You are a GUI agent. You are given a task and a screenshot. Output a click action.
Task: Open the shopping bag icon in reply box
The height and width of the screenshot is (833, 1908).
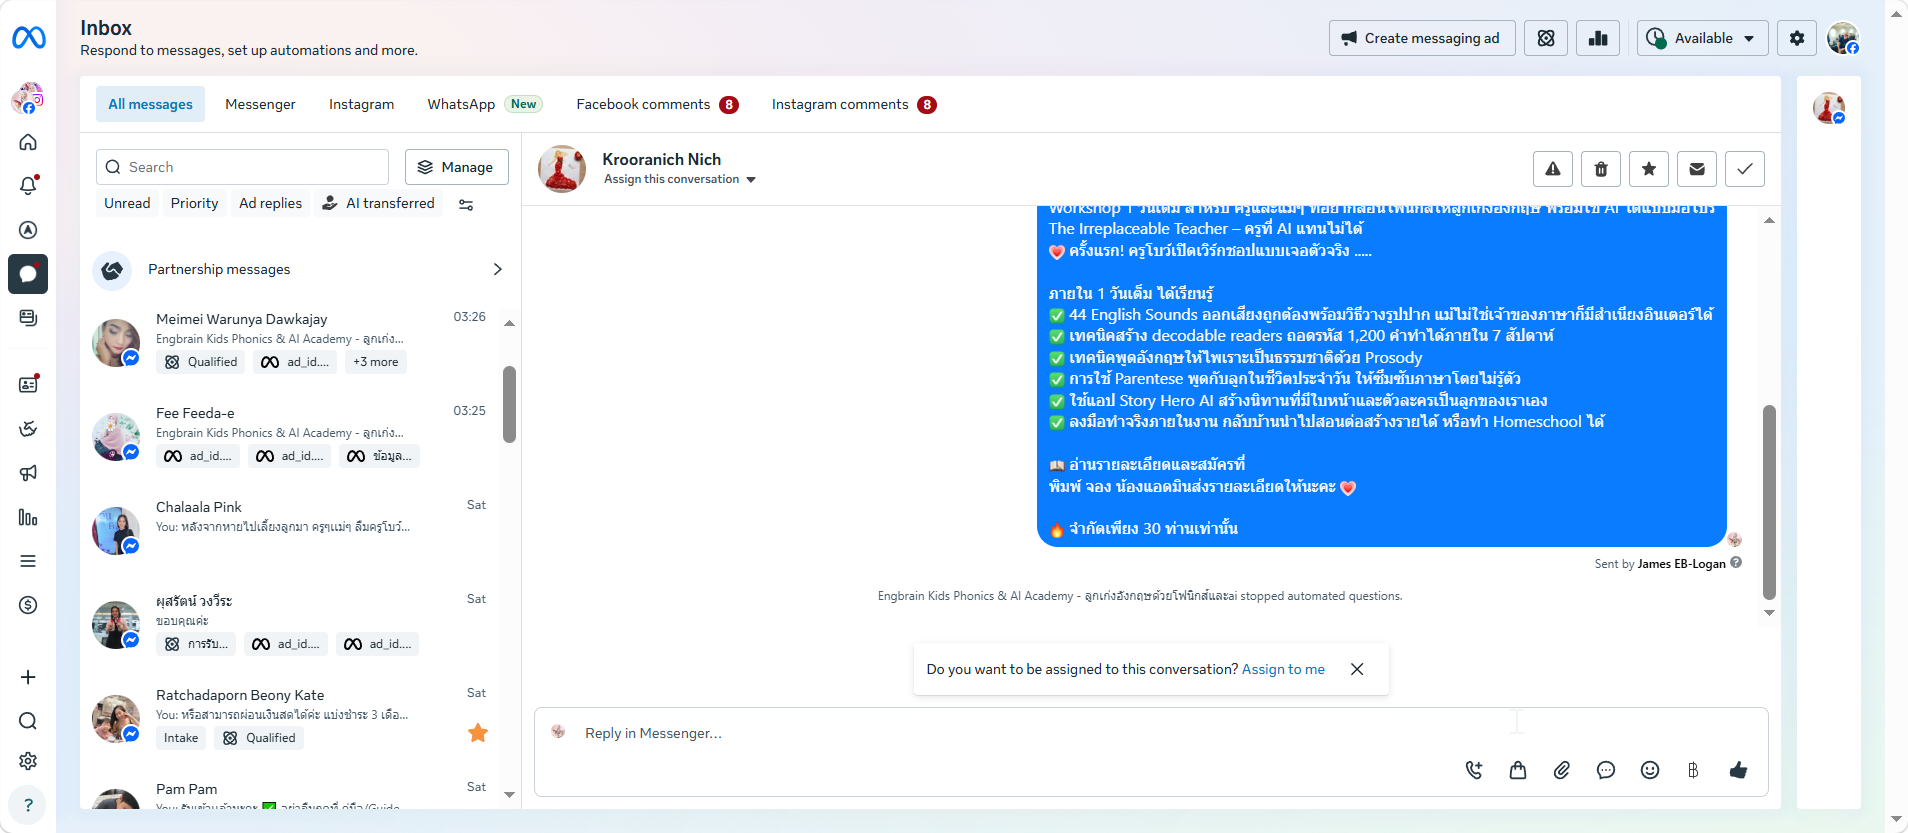[x=1518, y=770]
